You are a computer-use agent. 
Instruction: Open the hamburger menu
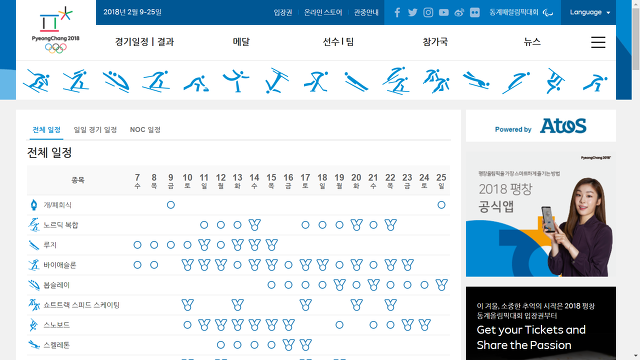pos(598,42)
